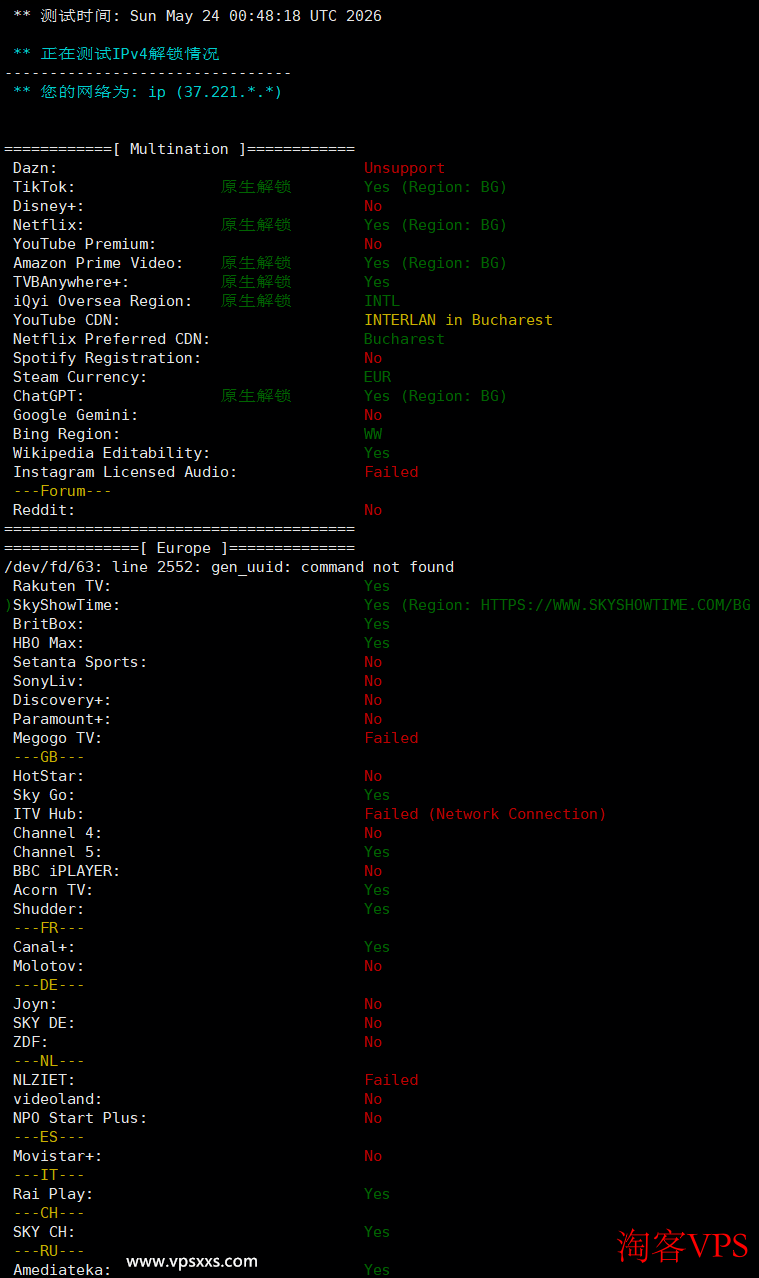Select the 'Setanta Sports:' label
The height and width of the screenshot is (1278, 759).
pos(80,662)
